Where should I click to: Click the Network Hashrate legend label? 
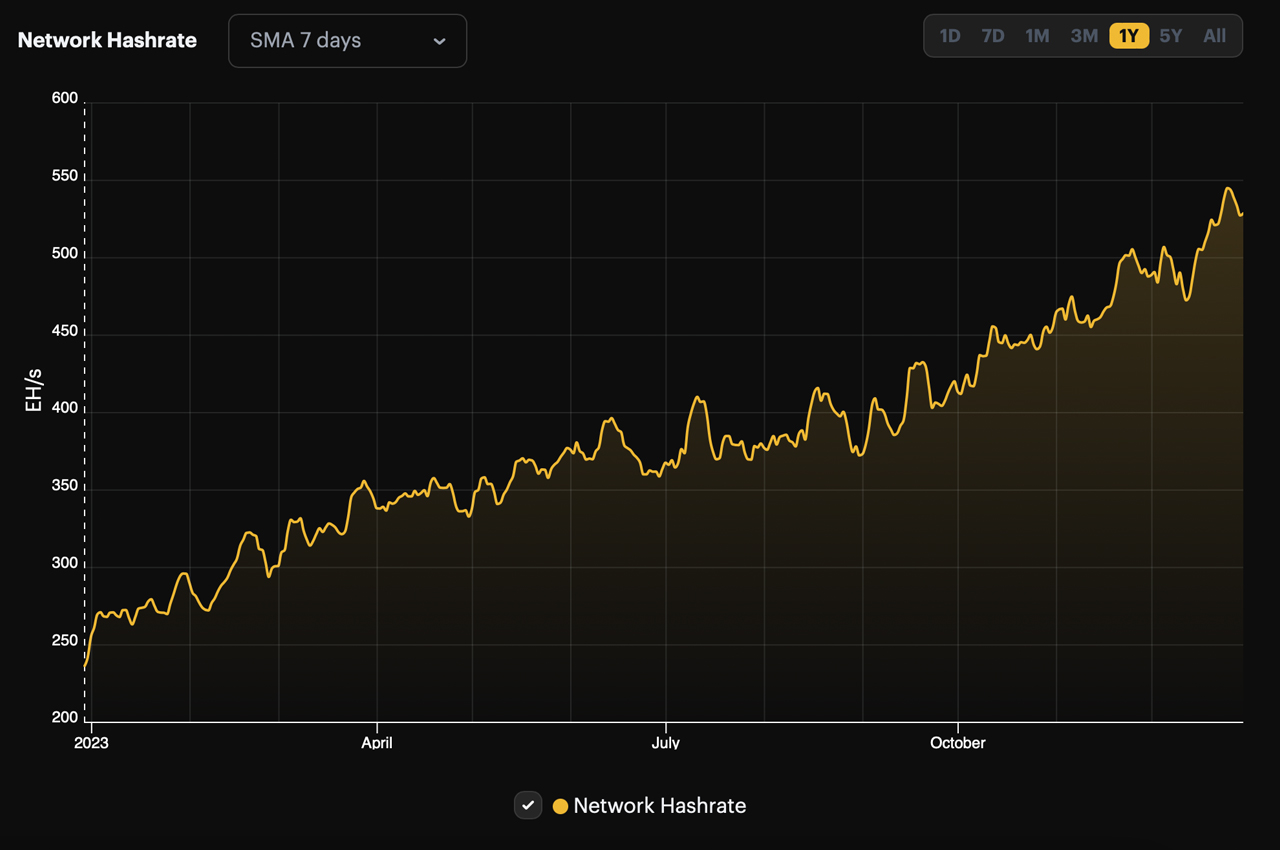click(659, 806)
